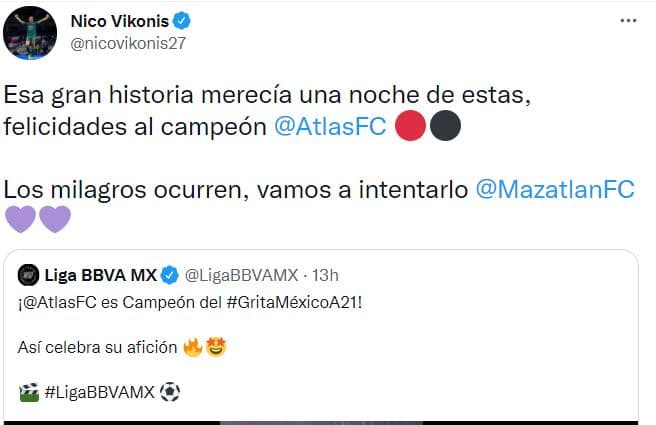
Task: Open the #LigaBBVAMX hashtag
Action: (x=100, y=392)
